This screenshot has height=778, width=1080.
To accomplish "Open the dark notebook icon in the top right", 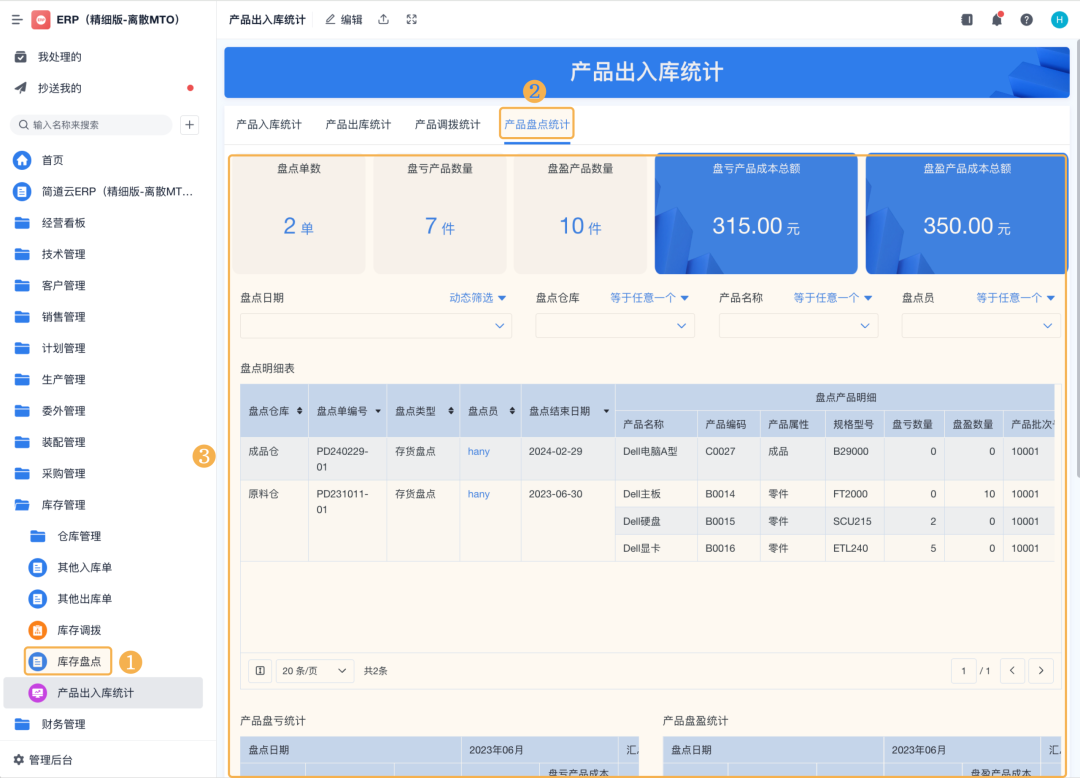I will [x=967, y=20].
